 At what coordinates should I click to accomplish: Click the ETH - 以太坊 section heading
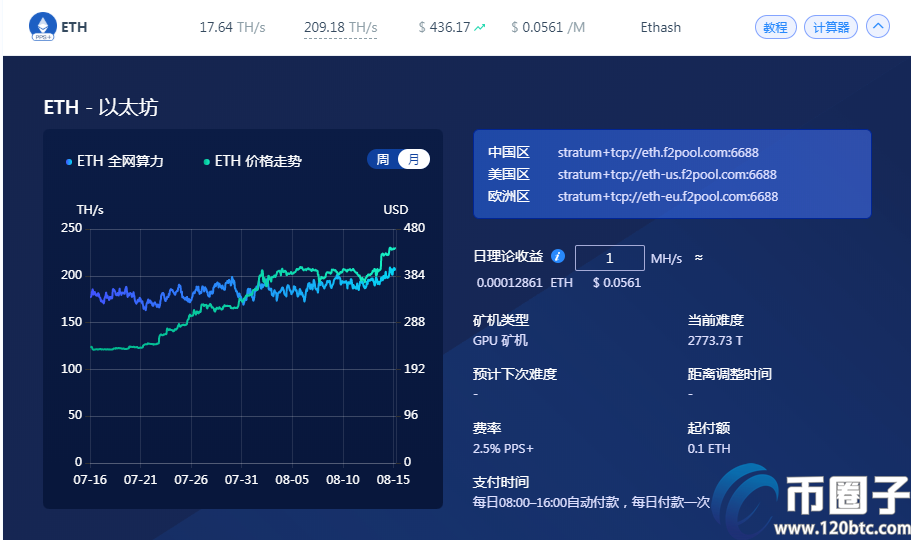[x=101, y=108]
